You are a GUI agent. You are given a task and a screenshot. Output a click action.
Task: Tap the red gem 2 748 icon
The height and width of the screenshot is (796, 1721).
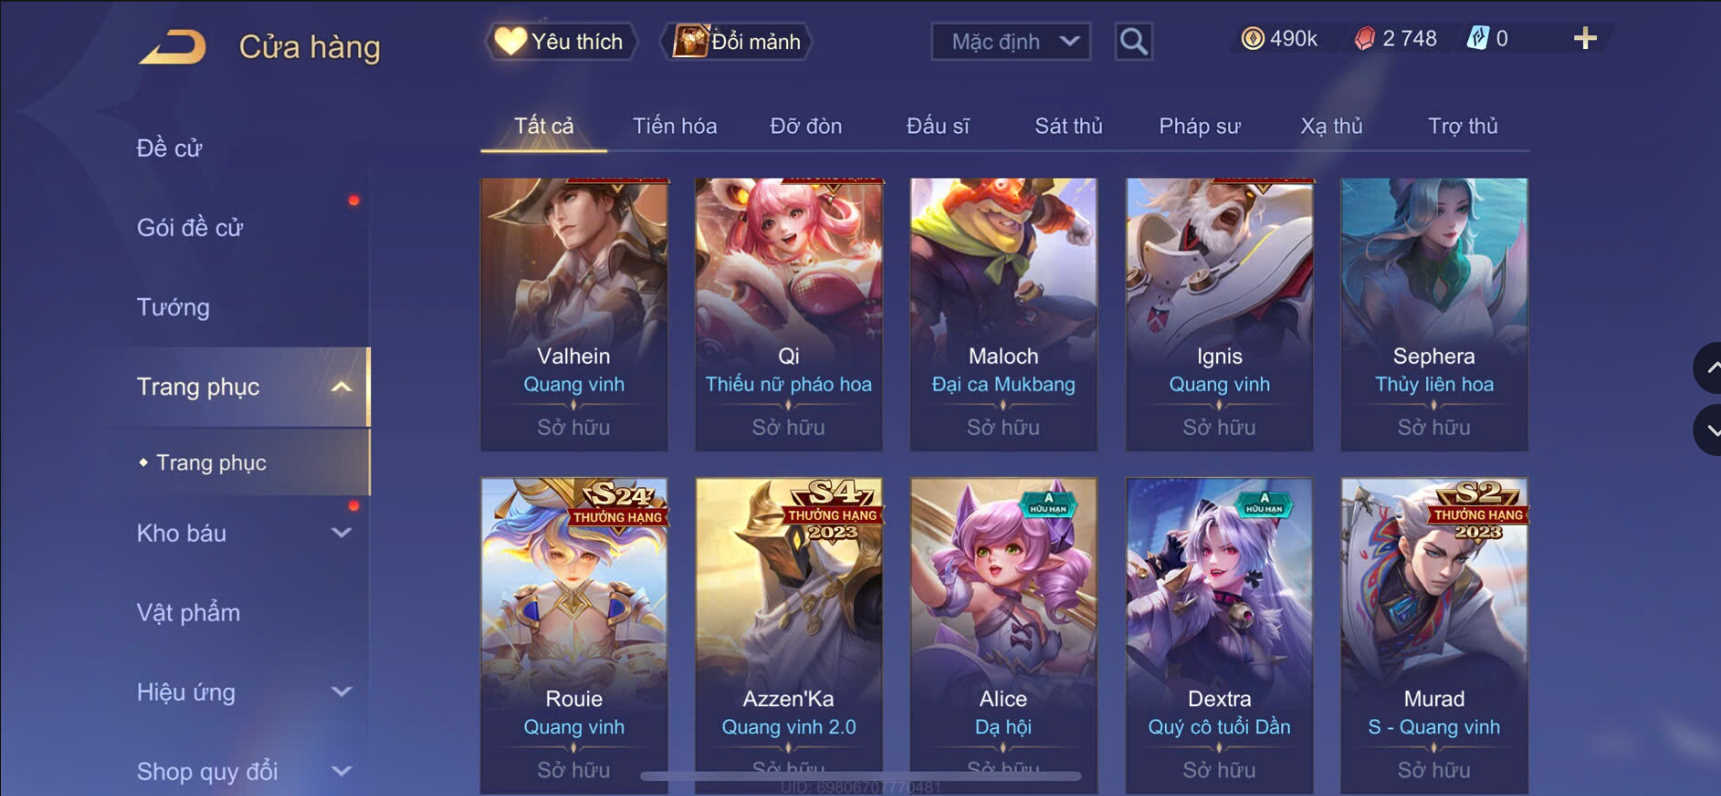(x=1364, y=39)
